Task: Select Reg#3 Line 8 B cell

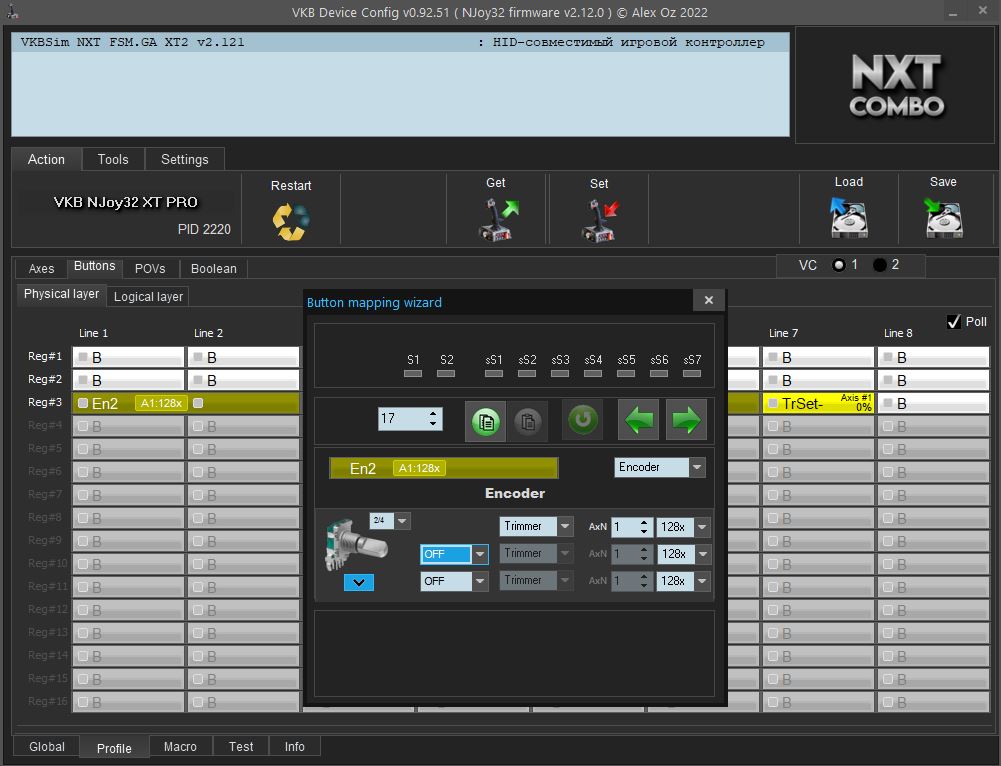Action: (933, 403)
